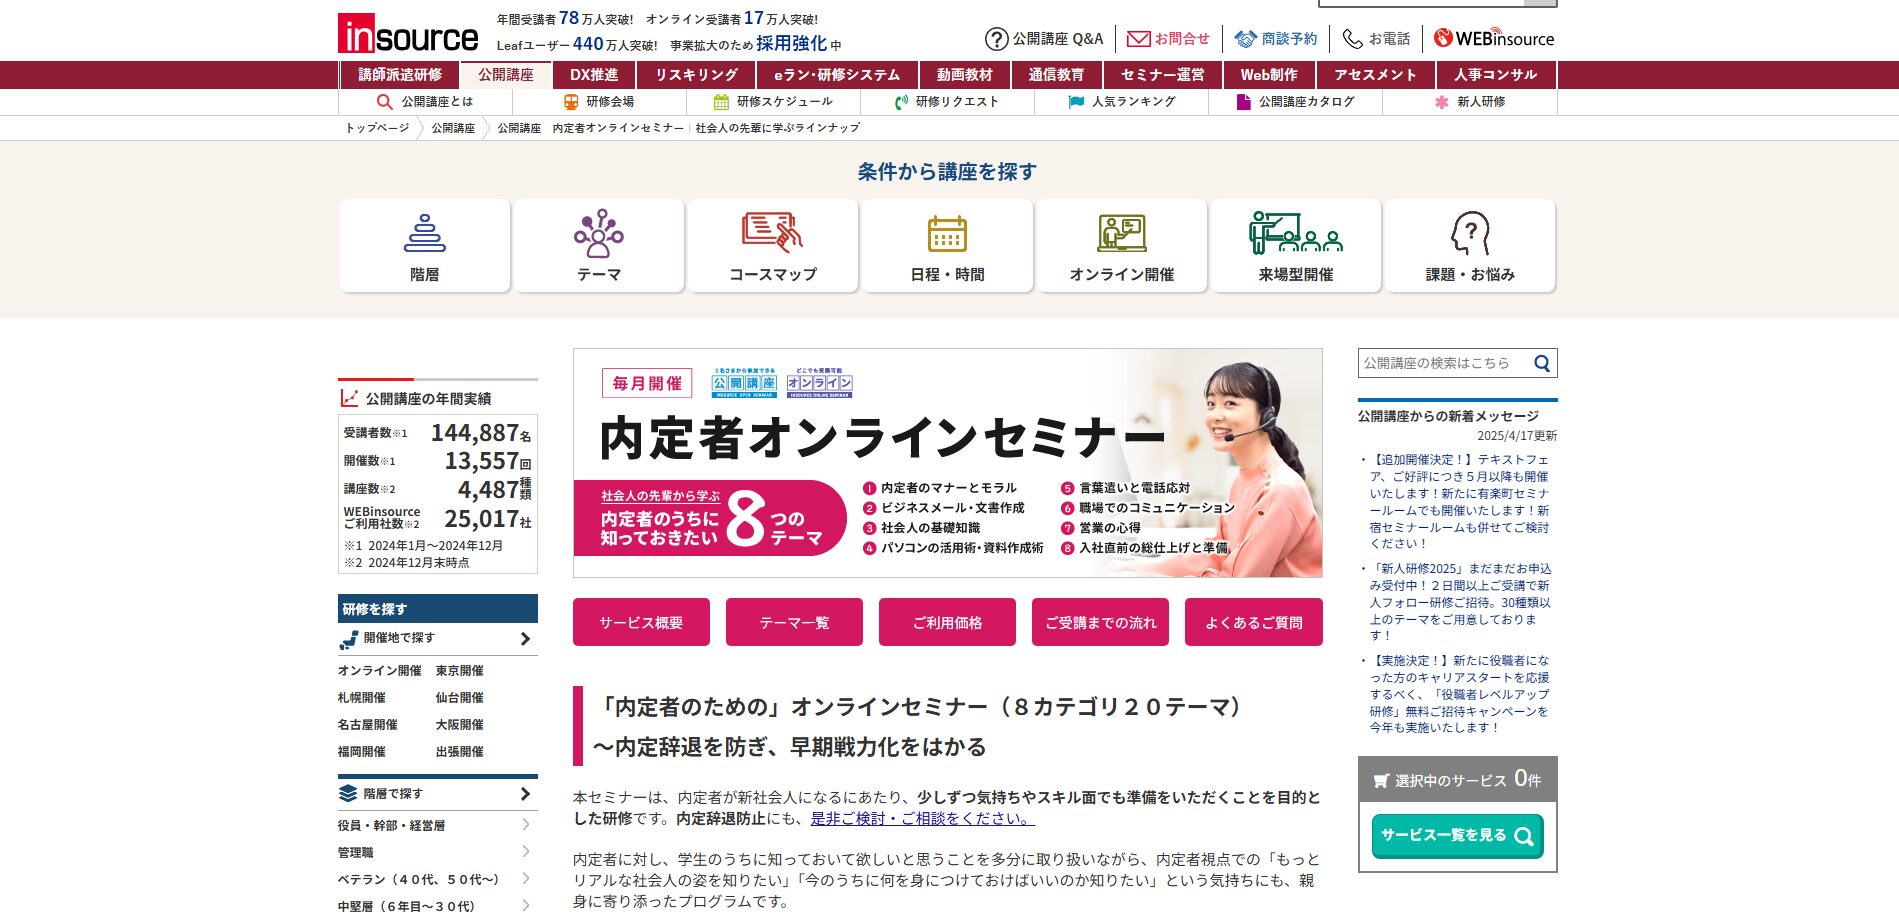
Task: Expand the 役員・幹部・経営層 chevron
Action: click(x=526, y=825)
